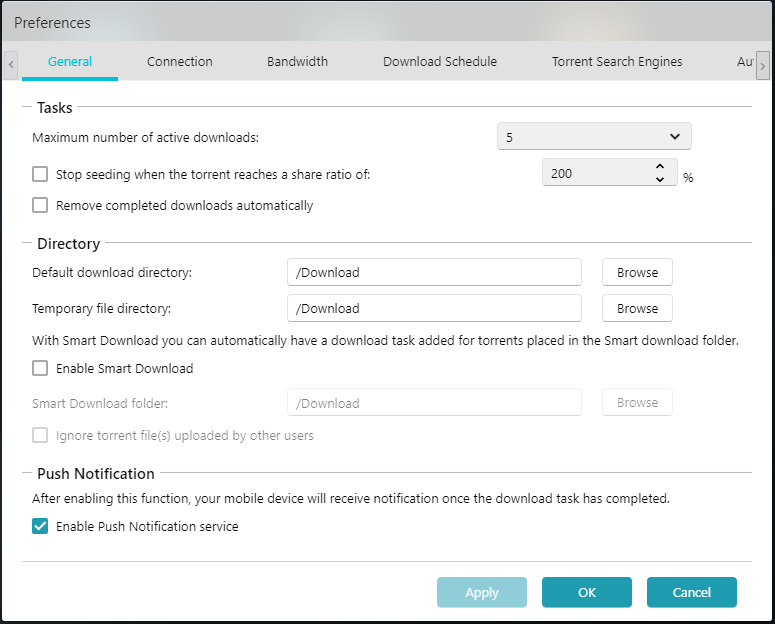775x624 pixels.
Task: Check Remove completed downloads automatically
Action: click(40, 205)
